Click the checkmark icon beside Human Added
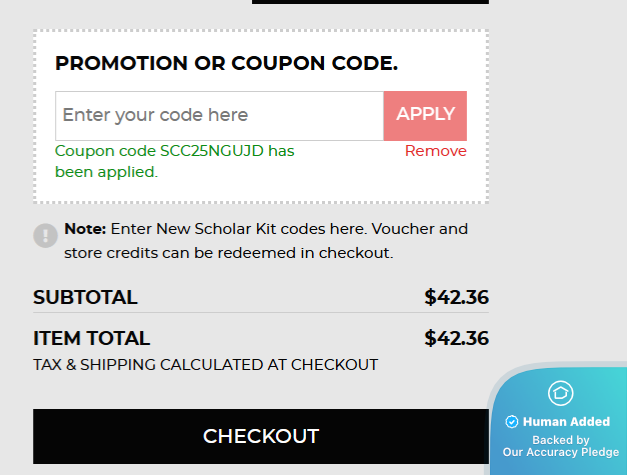 click(x=512, y=422)
